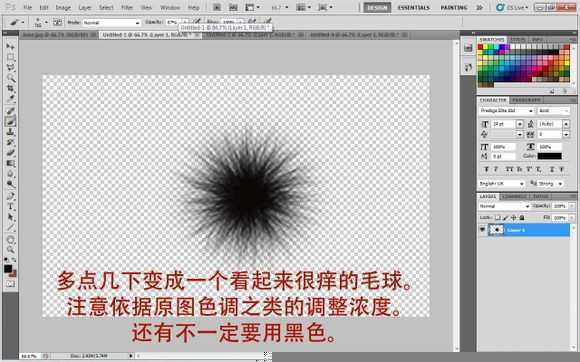Open the Brush Preset picker arrow
The height and width of the screenshot is (362, 580).
point(46,22)
